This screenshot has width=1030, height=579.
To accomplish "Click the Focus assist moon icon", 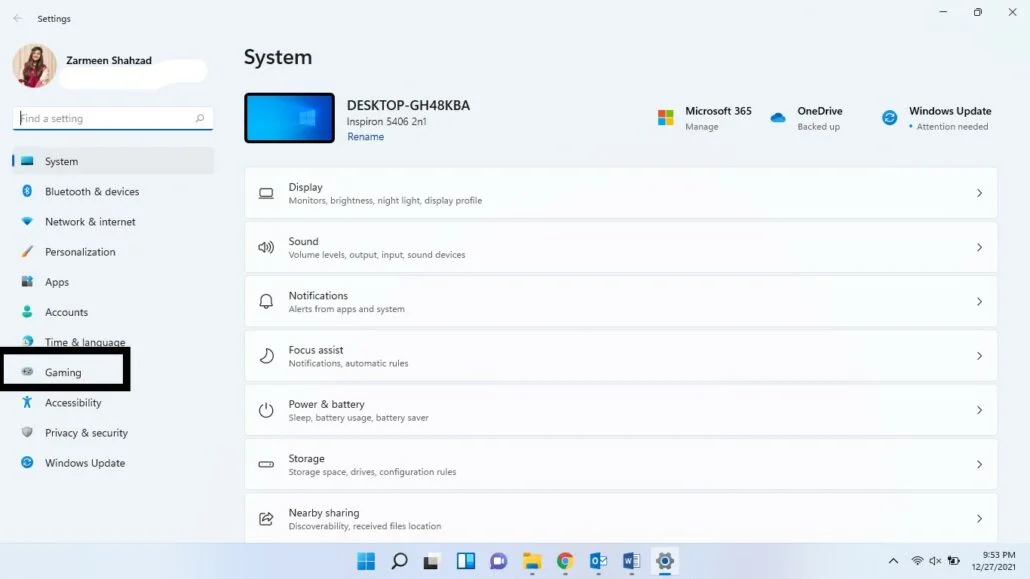I will (266, 356).
